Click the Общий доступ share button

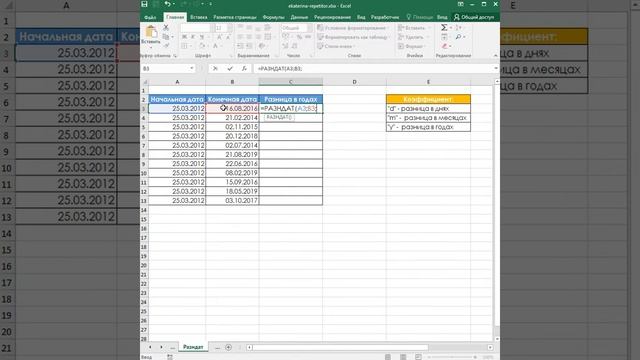click(x=474, y=17)
